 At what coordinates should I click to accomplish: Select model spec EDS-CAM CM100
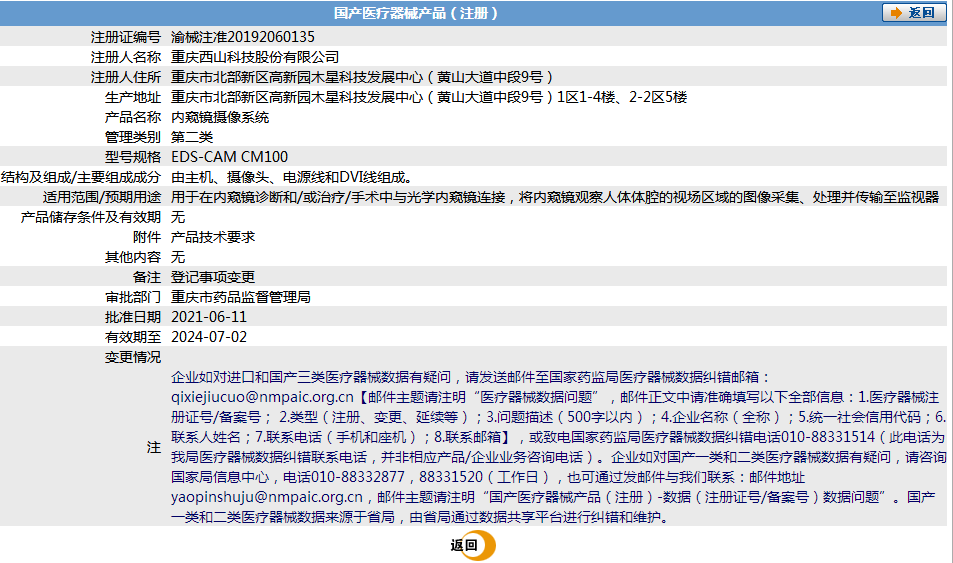[x=230, y=157]
